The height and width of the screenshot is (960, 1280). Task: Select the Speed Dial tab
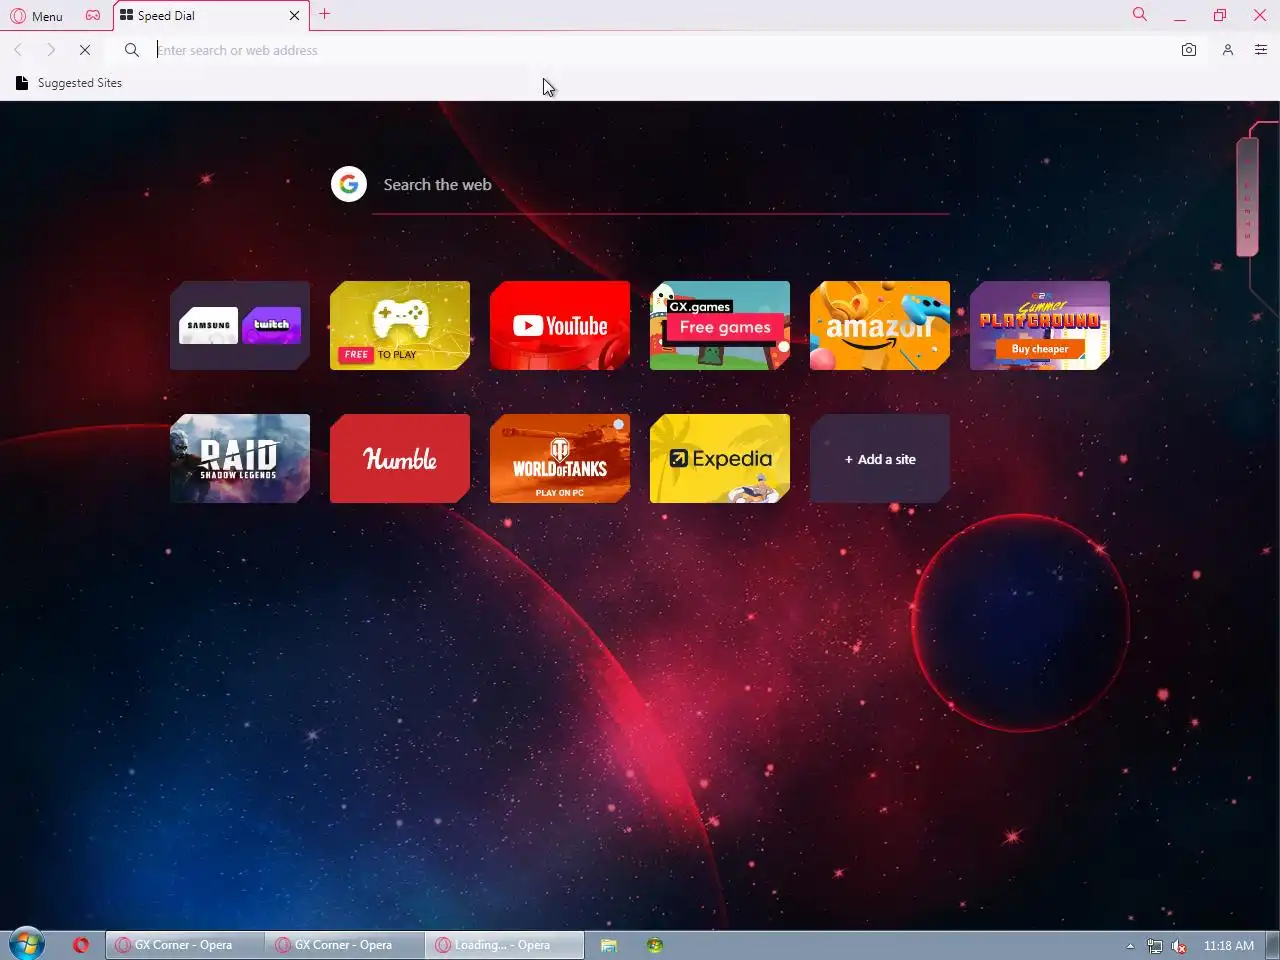(x=200, y=16)
